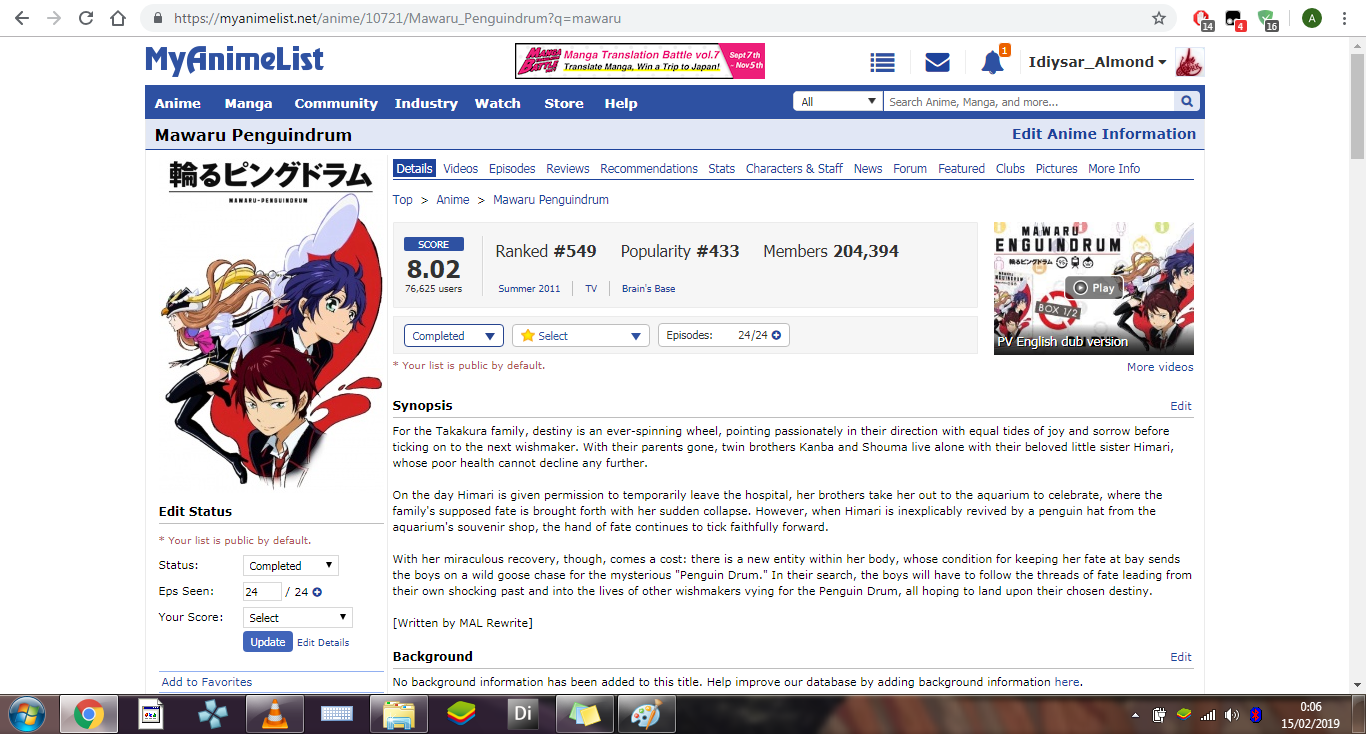Open the Chrome three-dot menu
Screen dimensions: 1366x734
[1346, 18]
